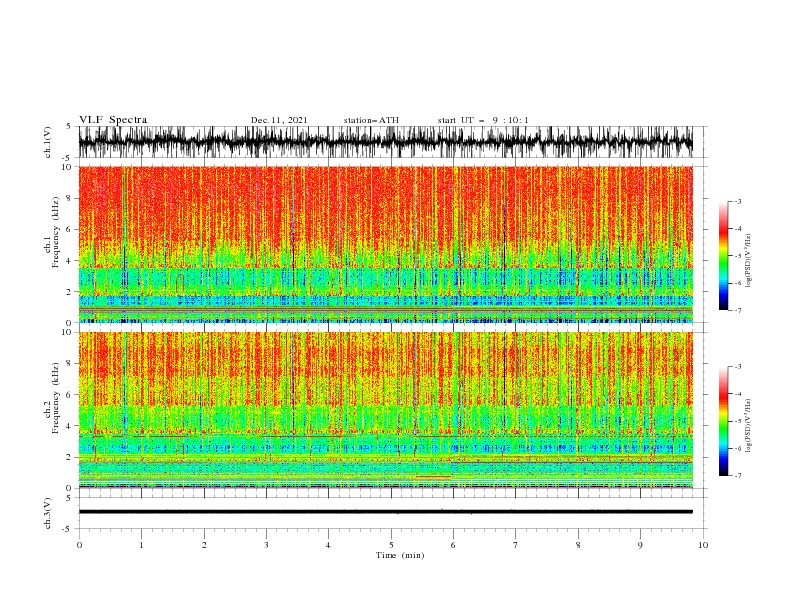Click the time axis tick label "2"
The width and height of the screenshot is (792, 612).
coord(204,545)
